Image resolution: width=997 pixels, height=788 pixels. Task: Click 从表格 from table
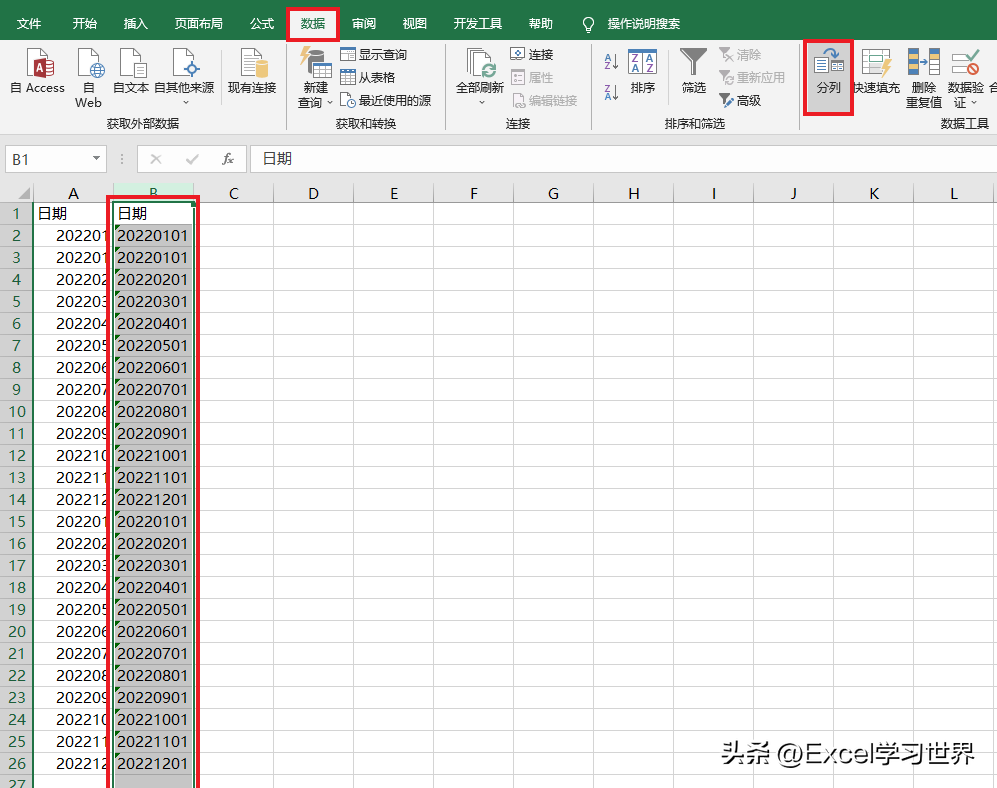368,78
